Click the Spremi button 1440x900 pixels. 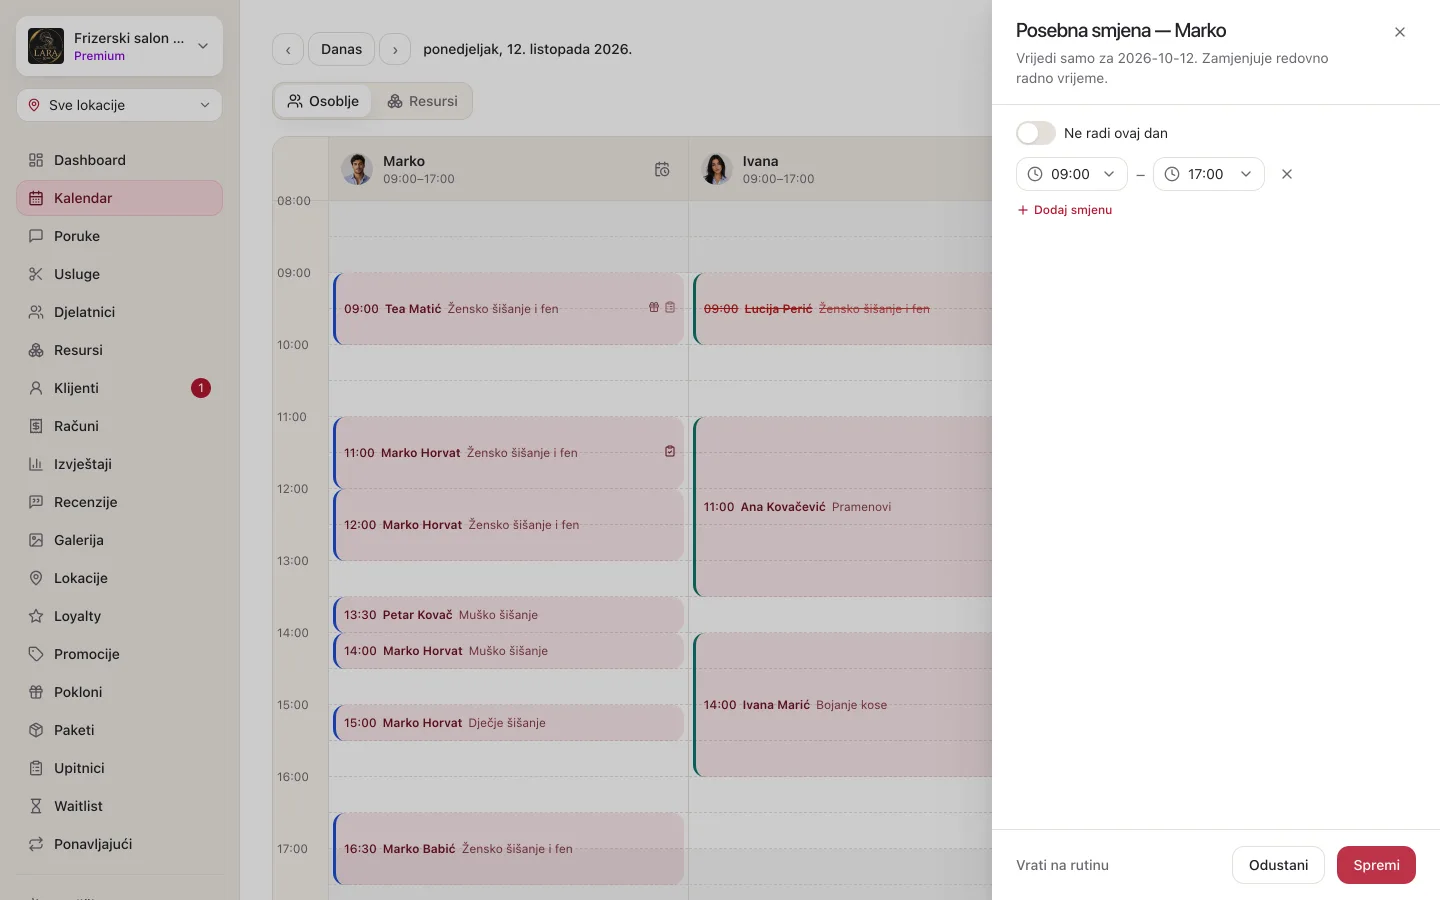point(1376,865)
